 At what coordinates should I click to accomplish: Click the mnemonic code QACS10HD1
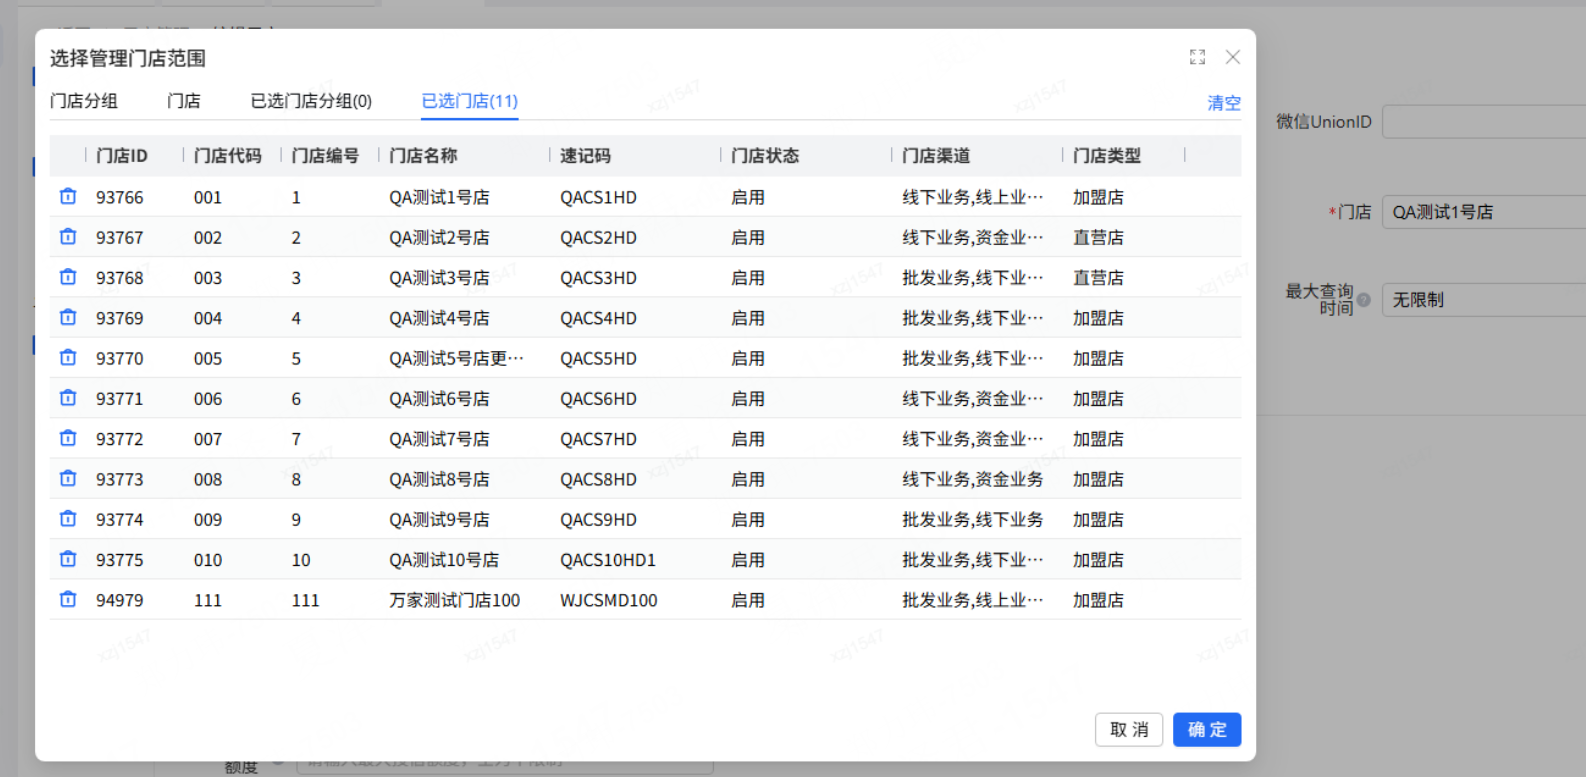[608, 560]
